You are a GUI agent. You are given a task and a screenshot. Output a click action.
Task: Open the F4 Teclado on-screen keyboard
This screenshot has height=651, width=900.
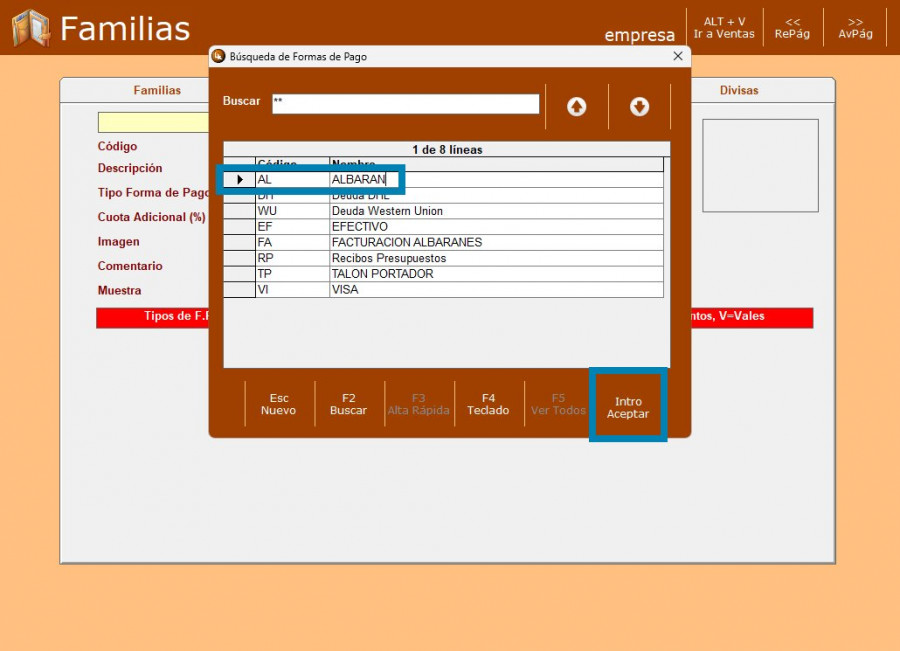click(488, 404)
